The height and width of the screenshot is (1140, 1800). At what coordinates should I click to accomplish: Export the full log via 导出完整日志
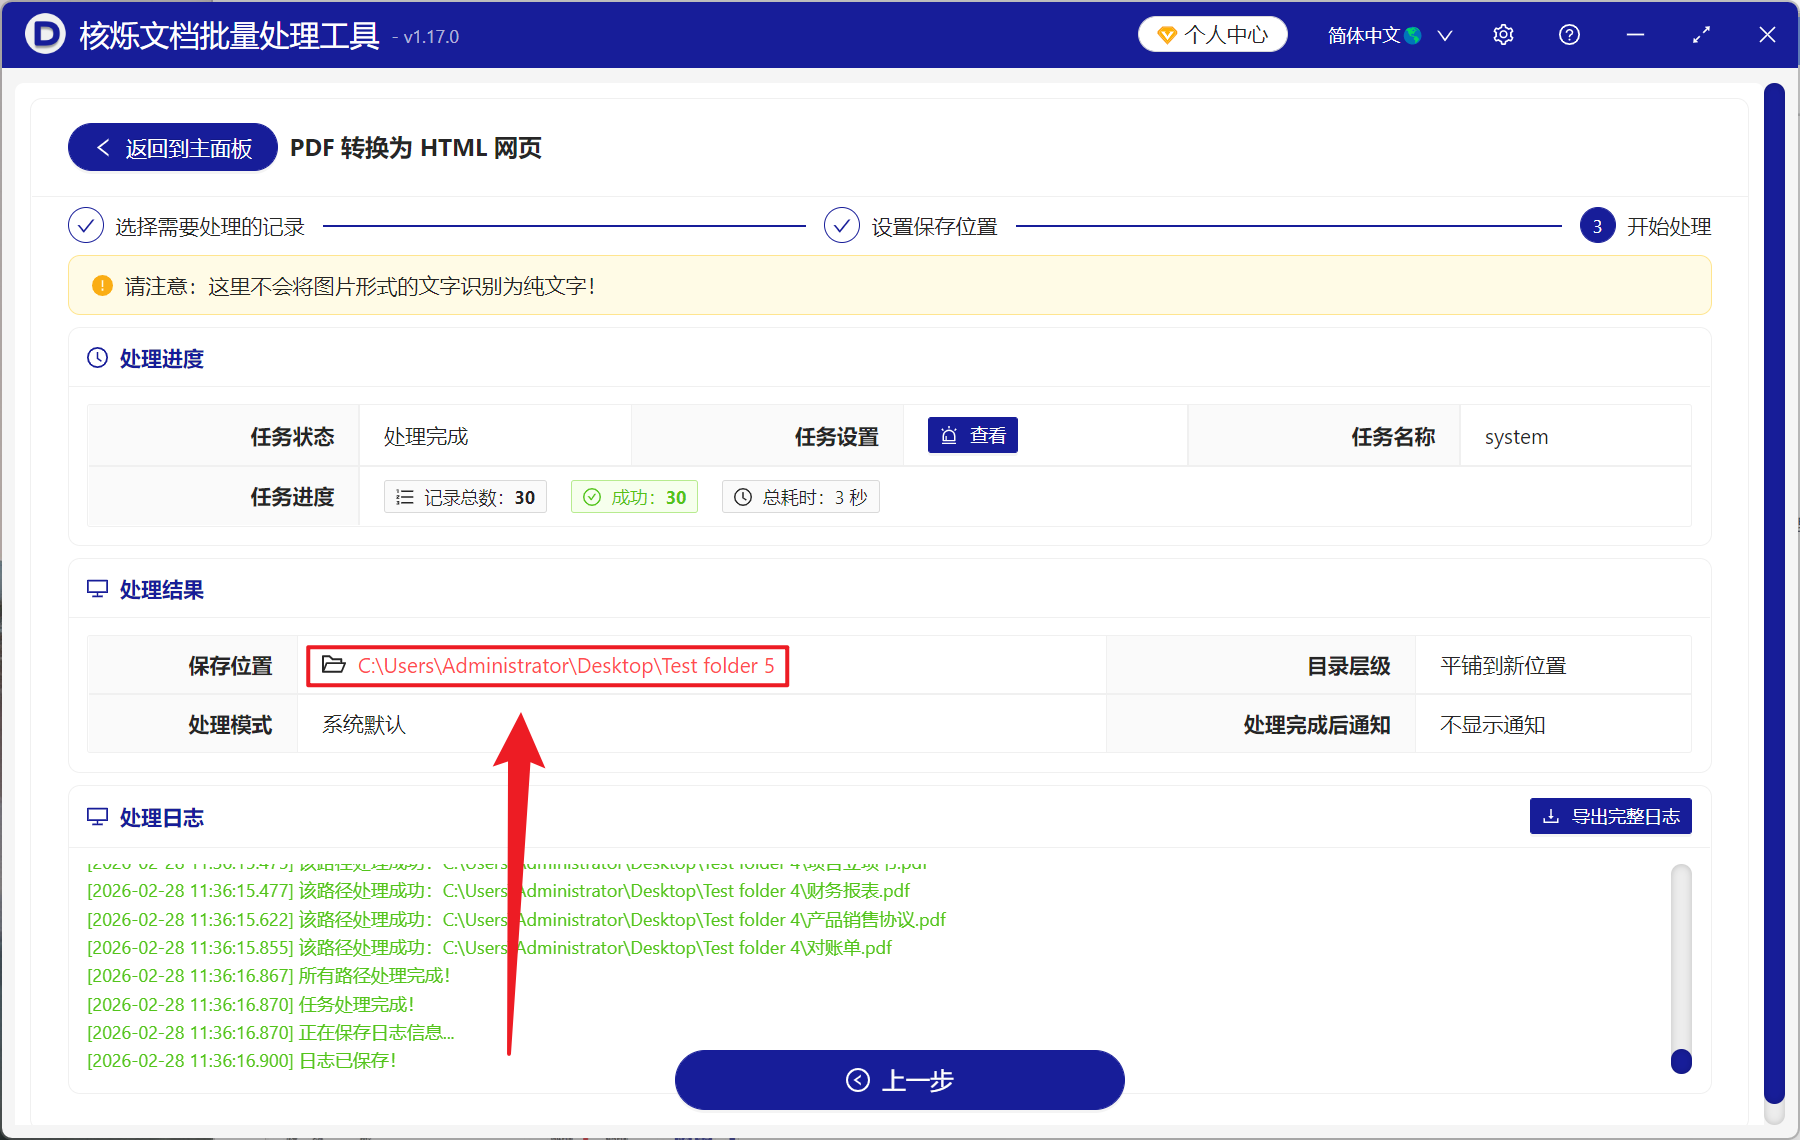point(1609,816)
